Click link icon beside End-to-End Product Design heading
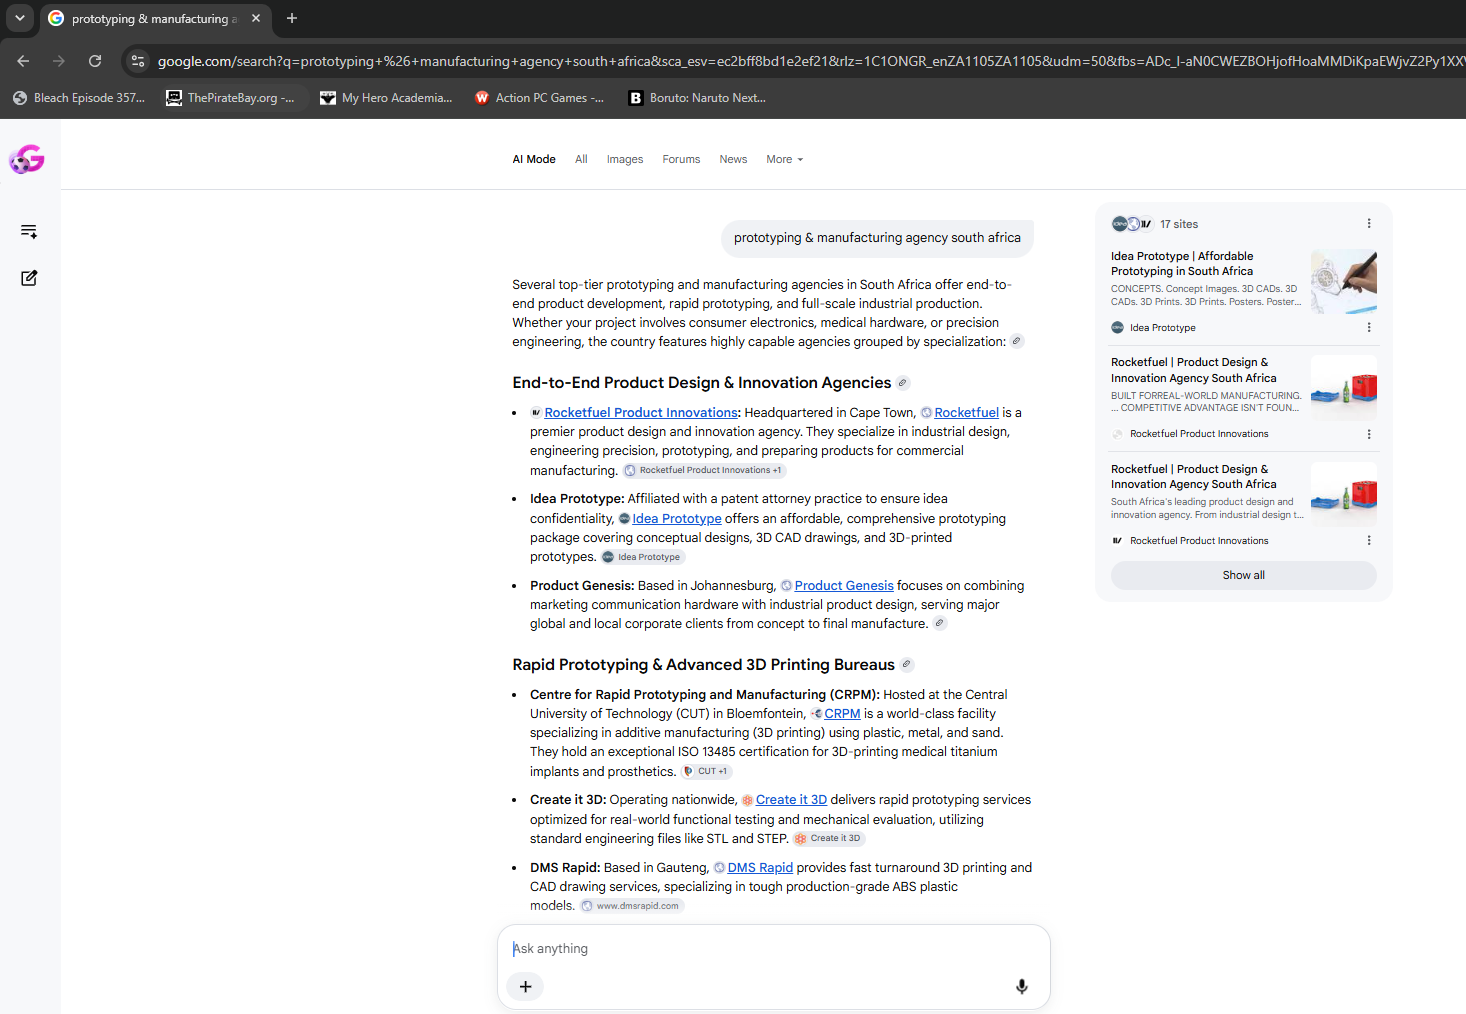1466x1014 pixels. coord(903,383)
